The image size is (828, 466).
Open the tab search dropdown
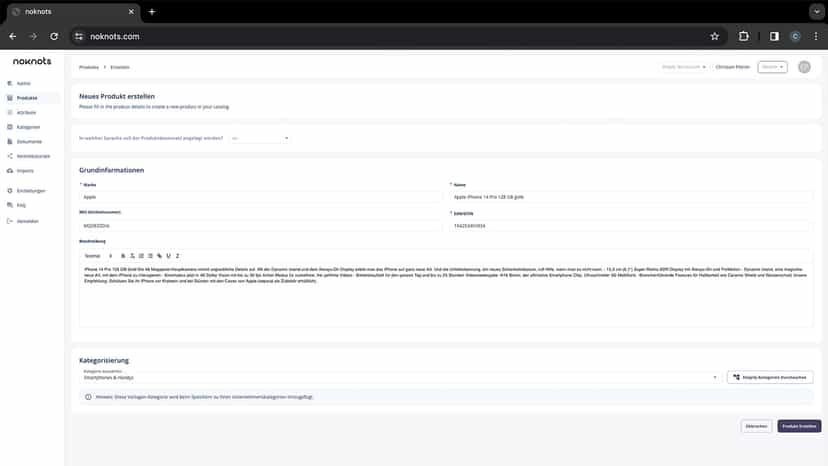coord(816,12)
